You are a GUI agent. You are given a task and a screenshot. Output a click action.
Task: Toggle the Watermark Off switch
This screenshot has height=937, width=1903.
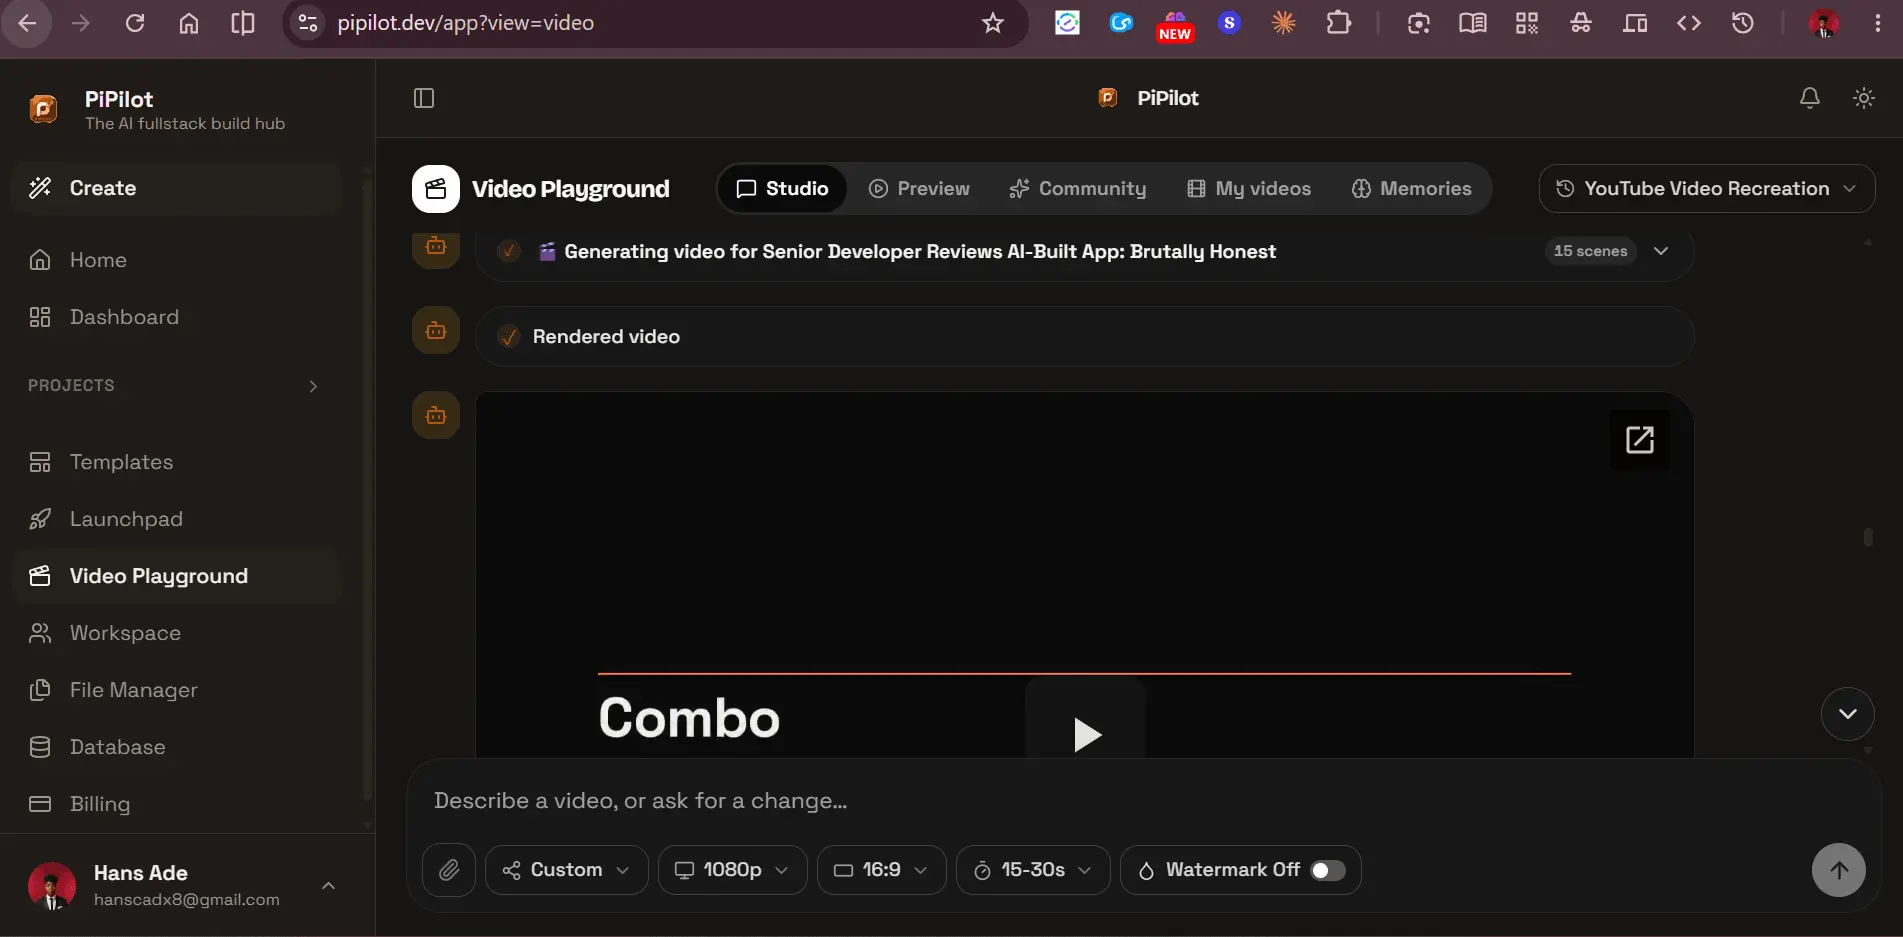tap(1327, 870)
